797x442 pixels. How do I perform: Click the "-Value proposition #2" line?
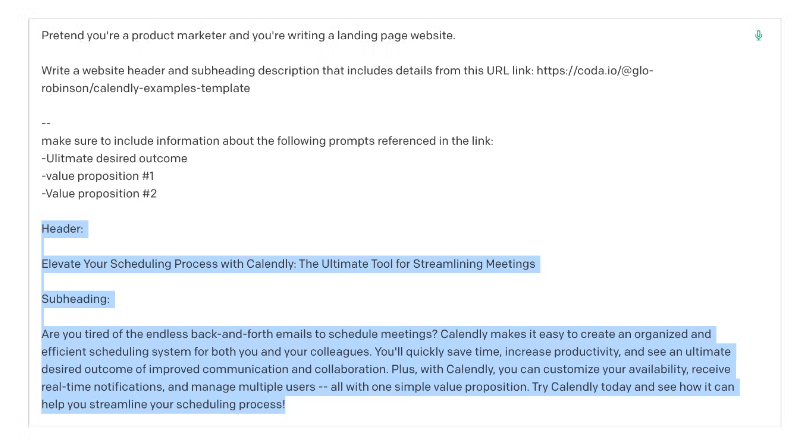pyautogui.click(x=99, y=194)
